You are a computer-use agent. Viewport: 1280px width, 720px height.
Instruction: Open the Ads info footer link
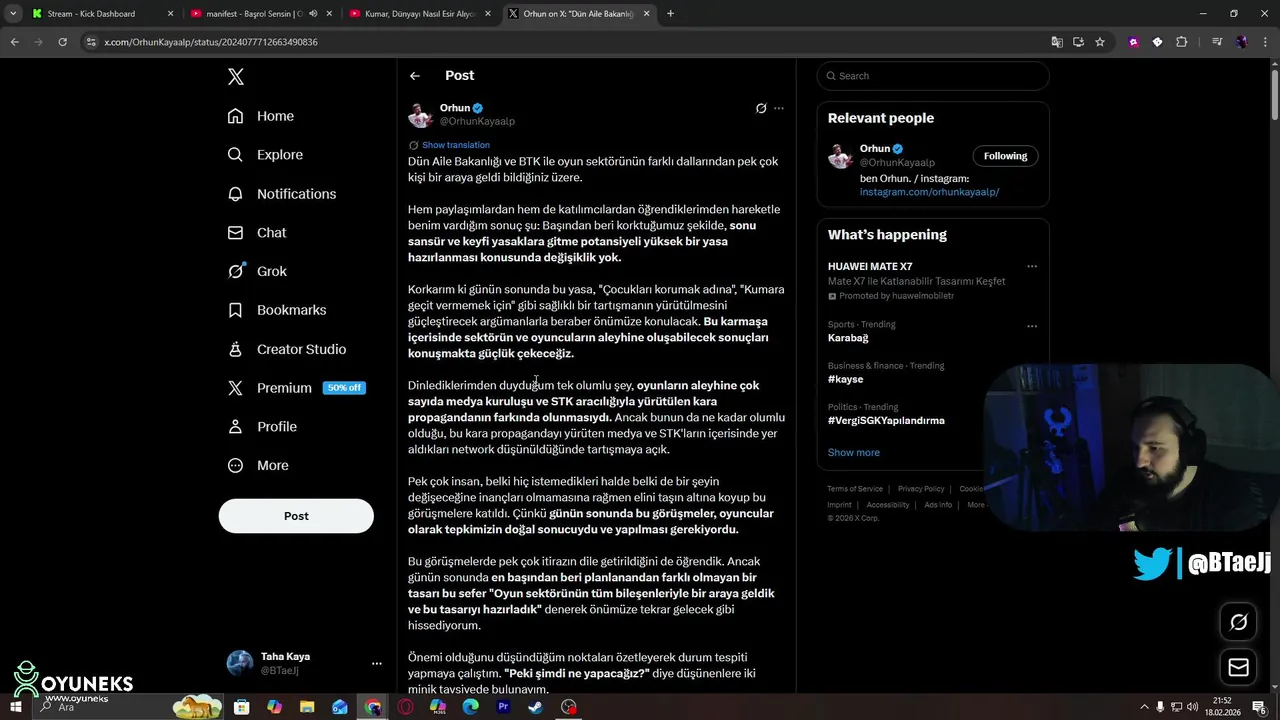938,505
